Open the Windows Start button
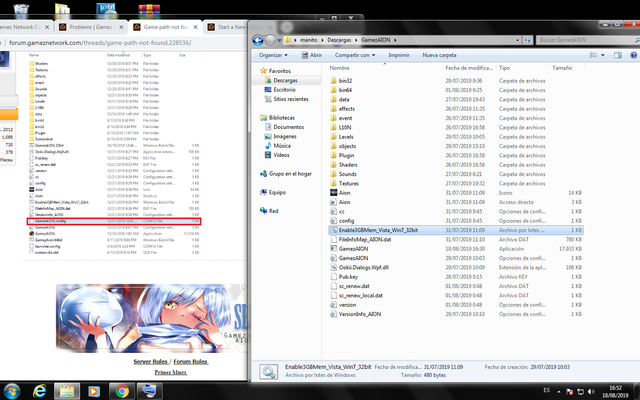This screenshot has height=400, width=640. (x=11, y=391)
